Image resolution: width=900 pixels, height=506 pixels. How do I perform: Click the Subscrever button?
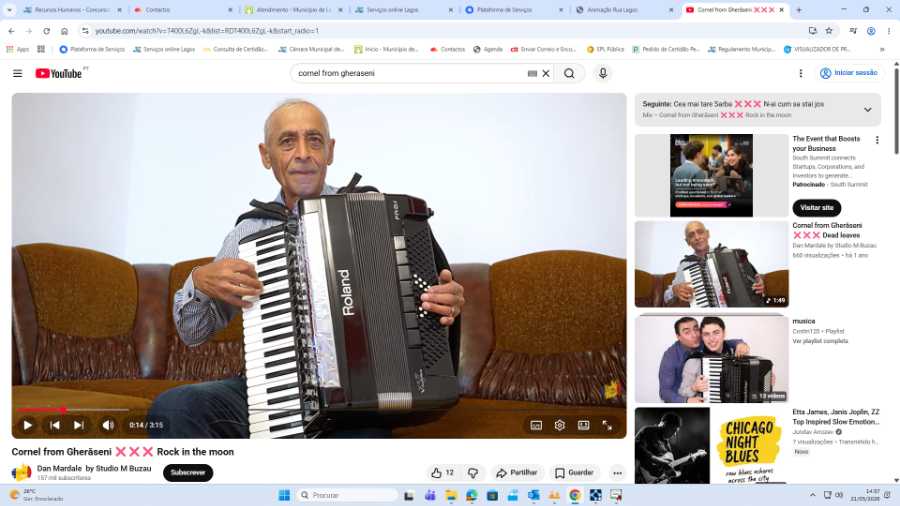pos(188,473)
